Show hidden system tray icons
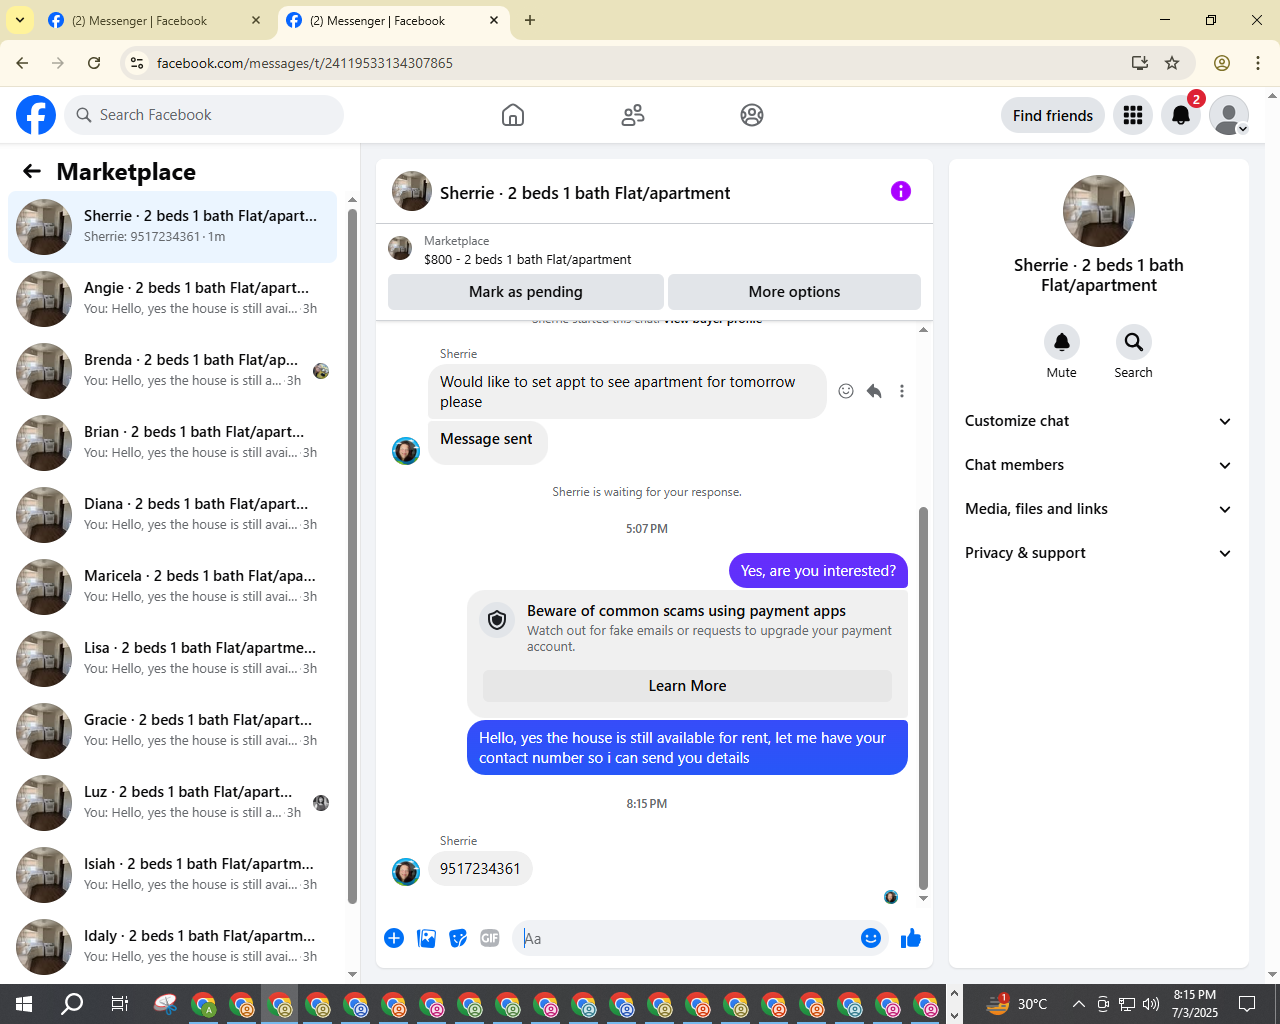 tap(1078, 1004)
